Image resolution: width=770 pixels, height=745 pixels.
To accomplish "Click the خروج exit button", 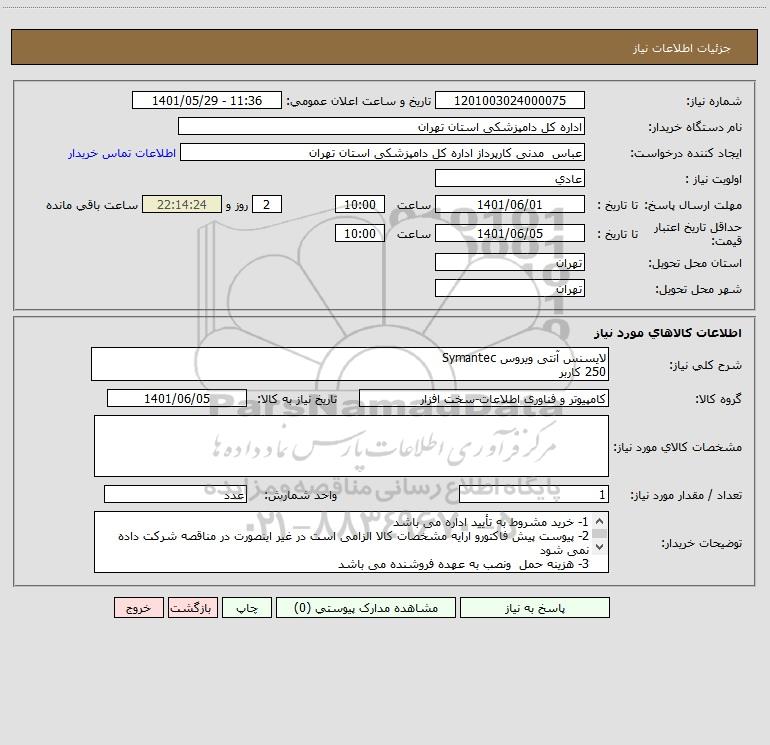I will click(138, 608).
